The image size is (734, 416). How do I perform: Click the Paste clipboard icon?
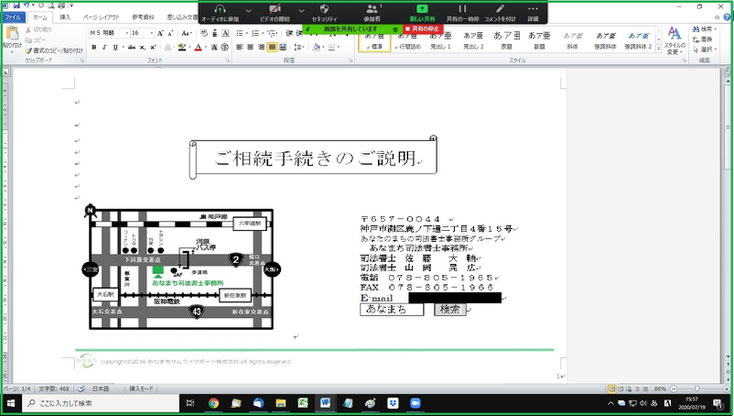pos(13,33)
